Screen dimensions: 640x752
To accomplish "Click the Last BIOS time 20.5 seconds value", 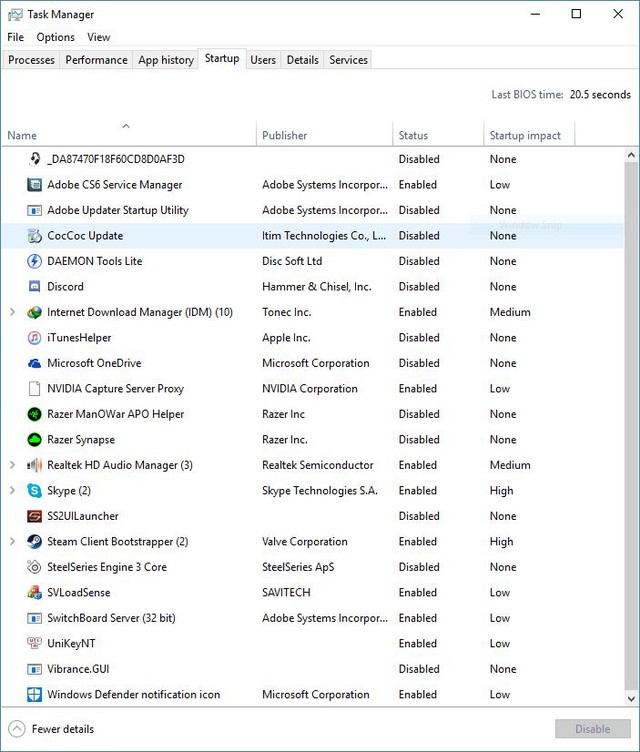I will 600,94.
